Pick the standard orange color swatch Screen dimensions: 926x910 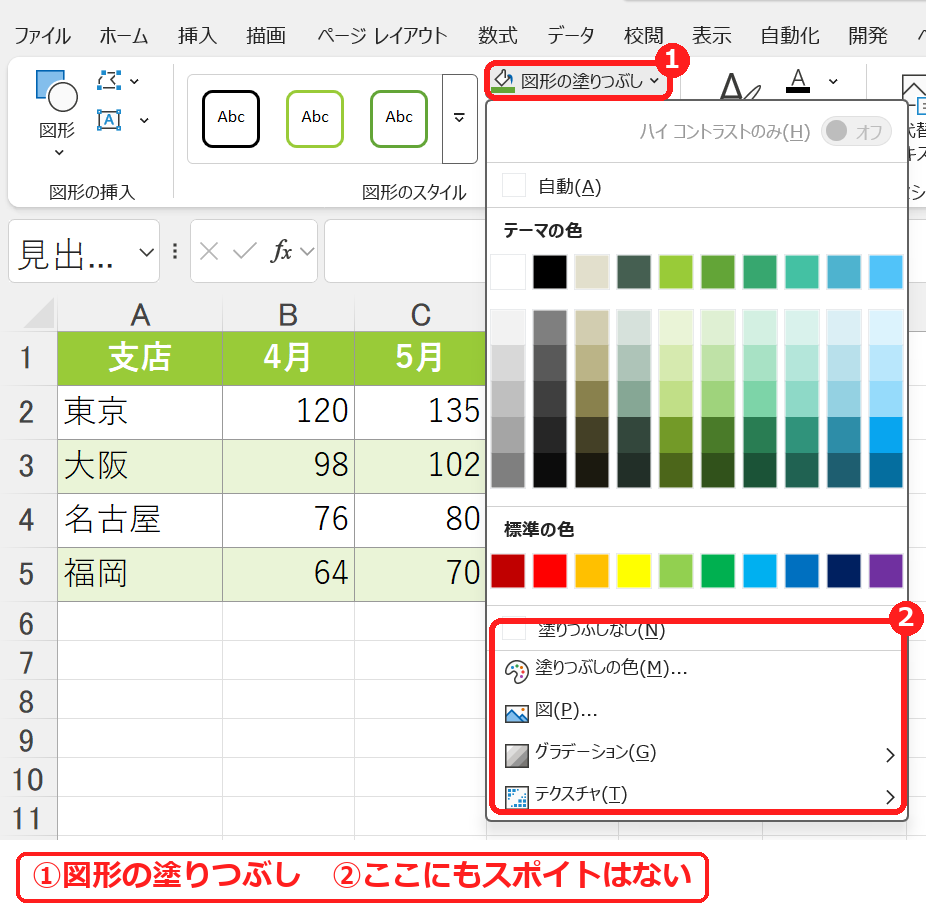point(592,571)
